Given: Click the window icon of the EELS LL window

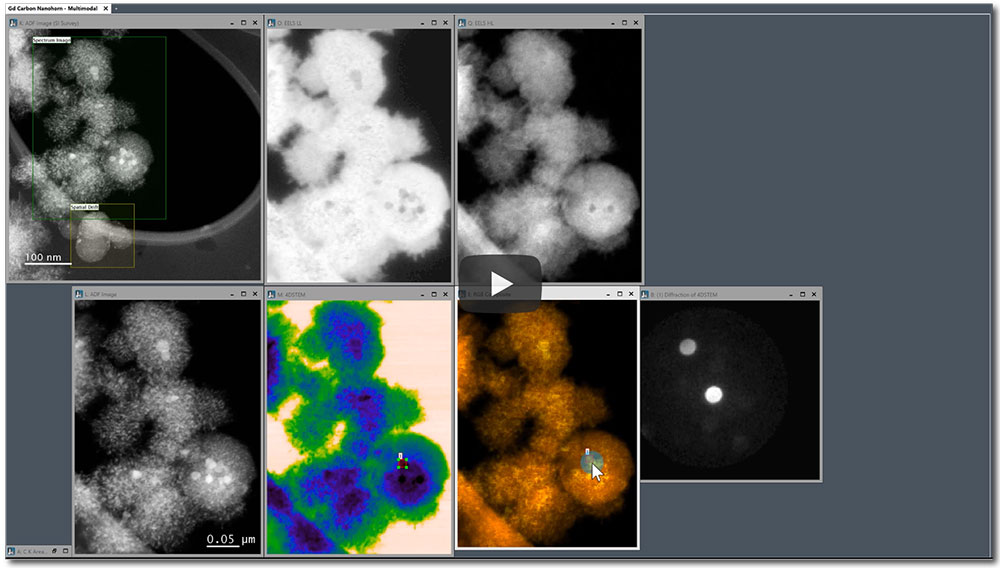Looking at the screenshot, I should 271,23.
